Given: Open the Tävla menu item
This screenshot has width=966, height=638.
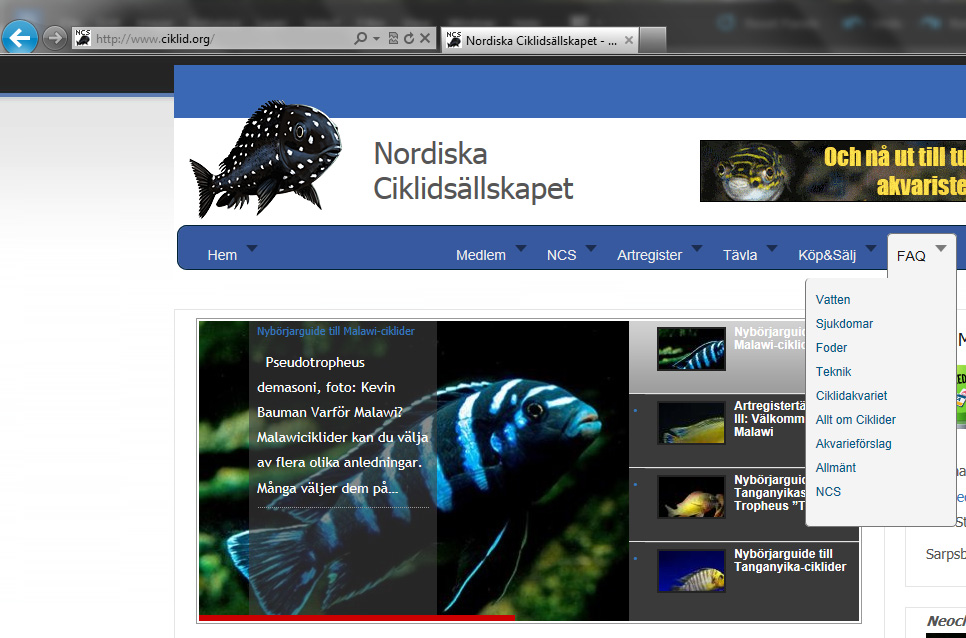Looking at the screenshot, I should click(x=740, y=255).
